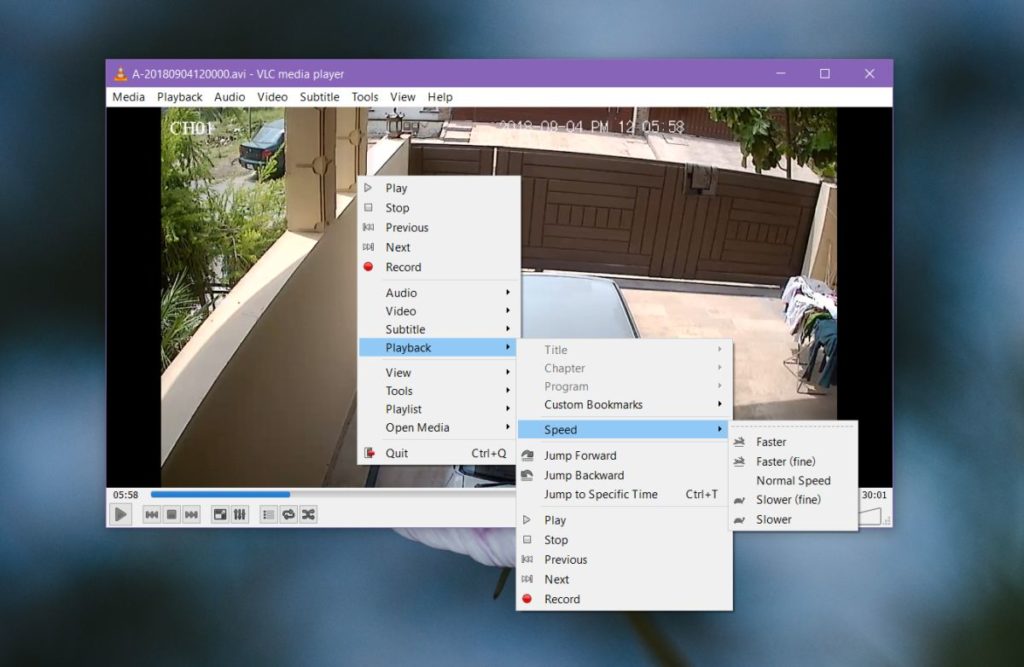Show the playlist via its toolbar icon
Viewport: 1024px width, 667px height.
(x=267, y=514)
